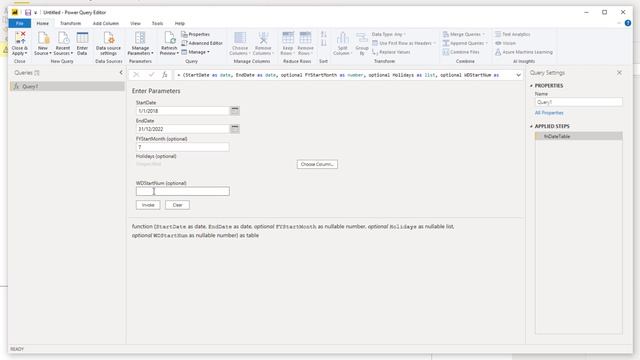Image resolution: width=640 pixels, height=360 pixels.
Task: Click the Remove Columns icon
Action: click(x=263, y=38)
